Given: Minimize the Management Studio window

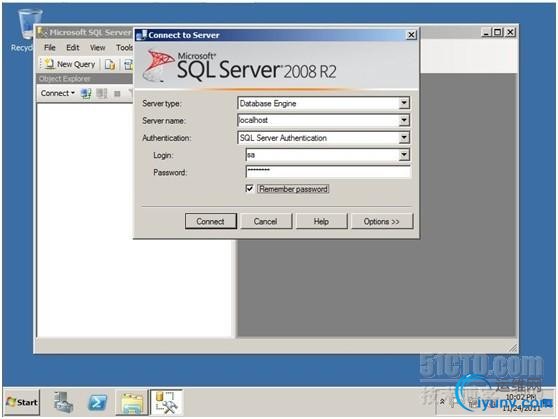Looking at the screenshot, I should tap(487, 32).
